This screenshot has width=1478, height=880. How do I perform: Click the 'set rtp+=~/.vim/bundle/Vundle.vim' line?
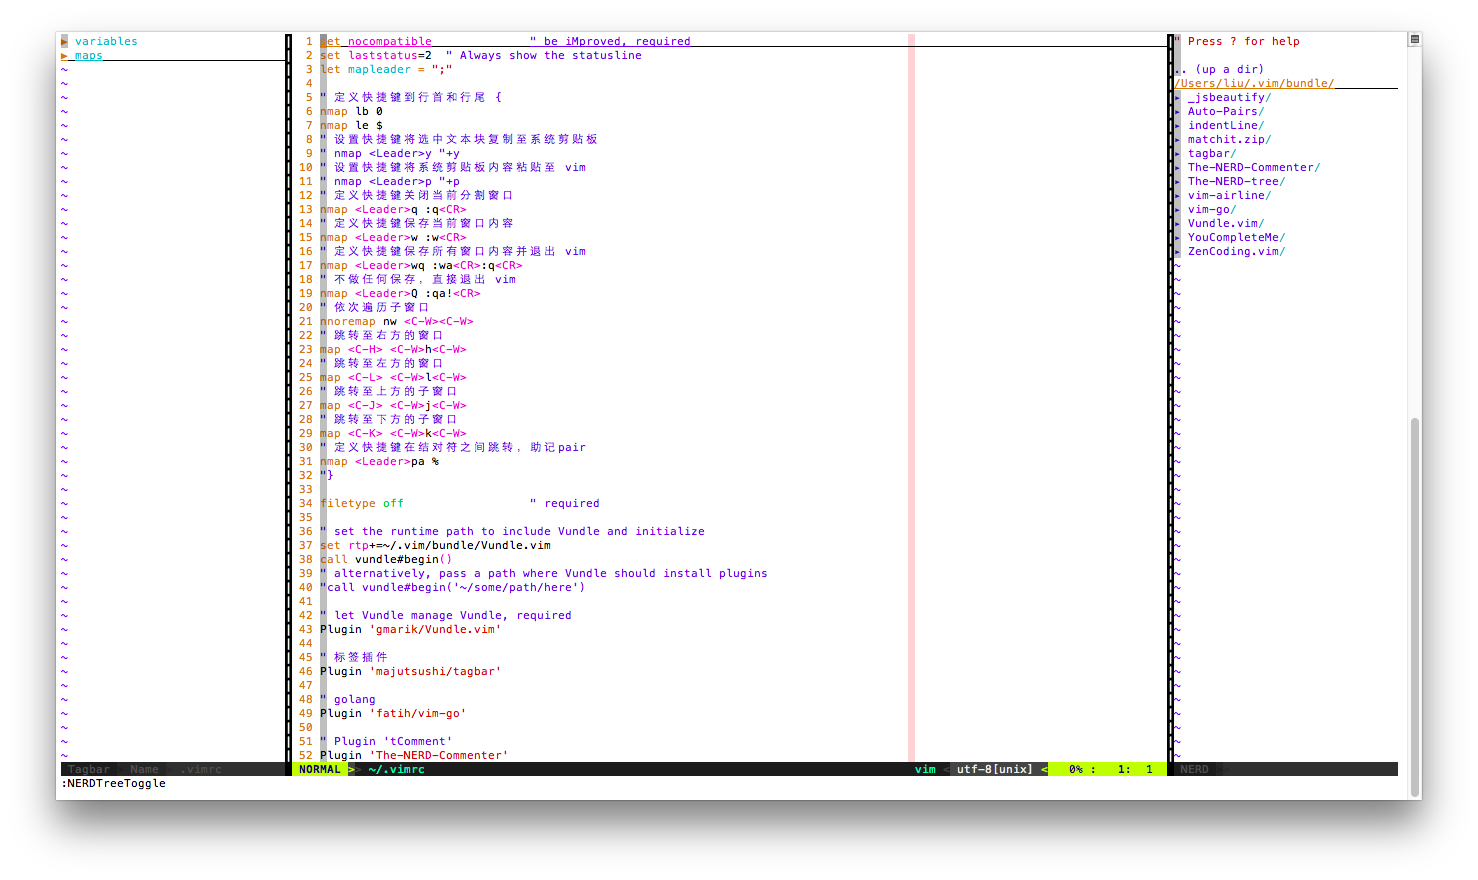point(435,546)
